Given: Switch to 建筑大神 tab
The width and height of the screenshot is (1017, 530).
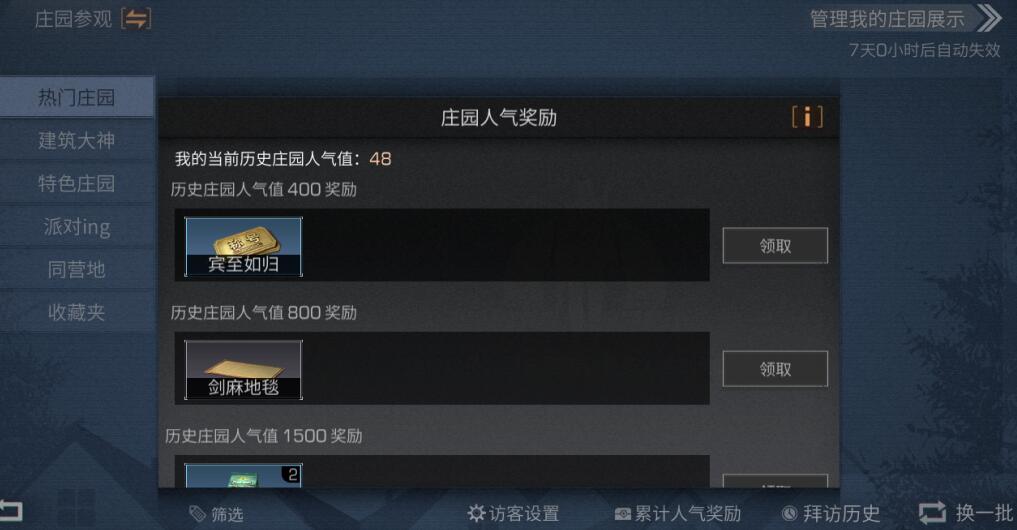Looking at the screenshot, I should click(x=77, y=140).
